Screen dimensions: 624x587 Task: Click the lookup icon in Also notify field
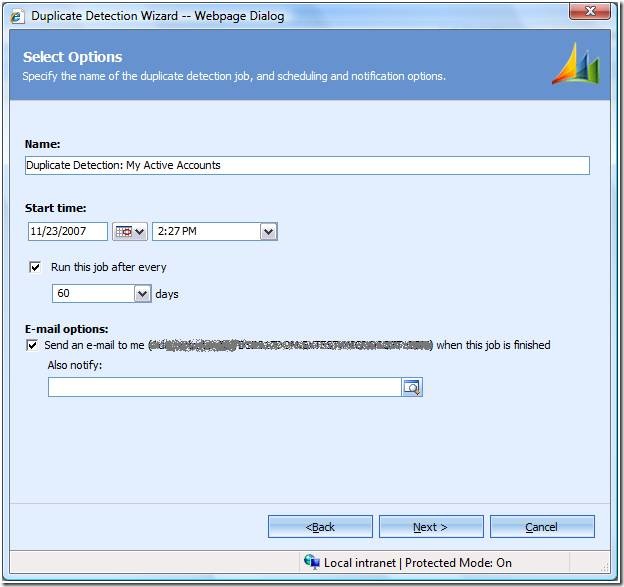pyautogui.click(x=412, y=387)
